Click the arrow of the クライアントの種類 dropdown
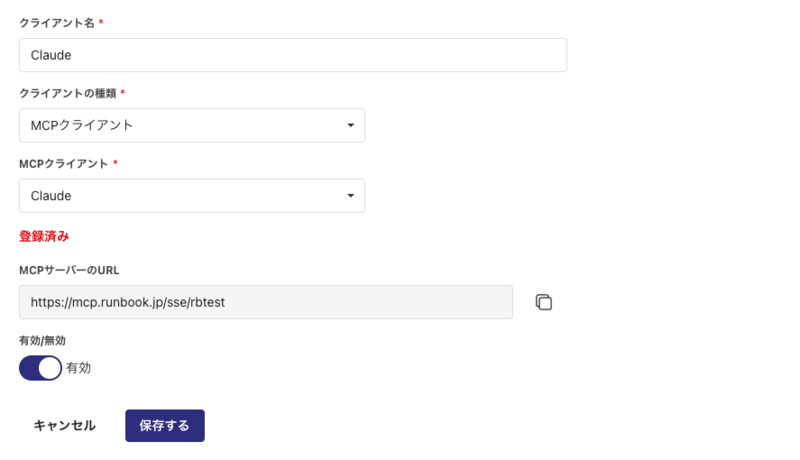 coord(350,126)
